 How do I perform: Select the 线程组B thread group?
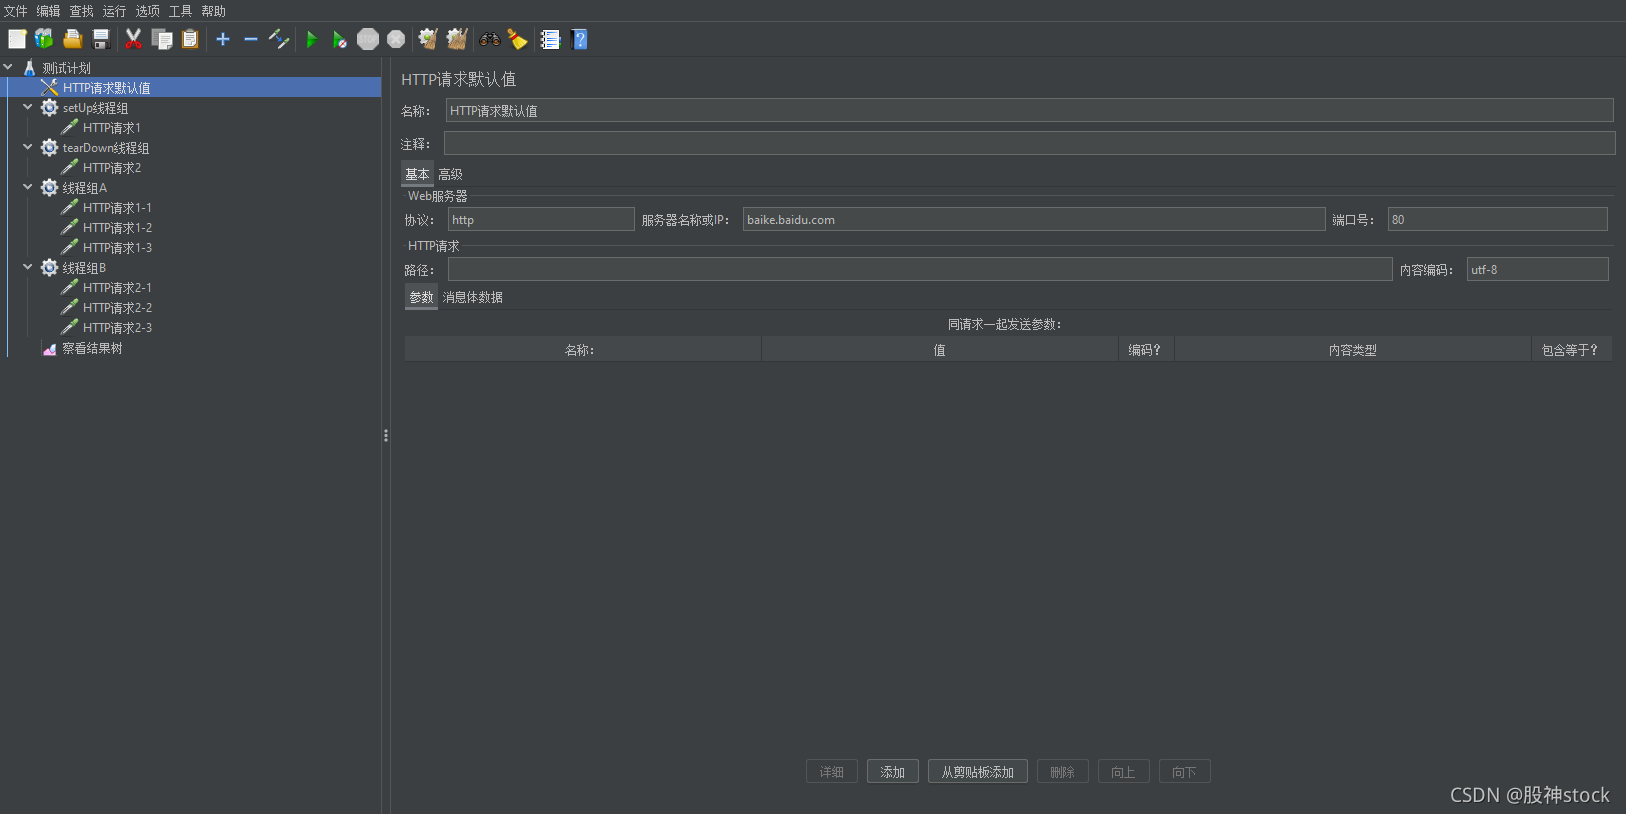click(84, 268)
